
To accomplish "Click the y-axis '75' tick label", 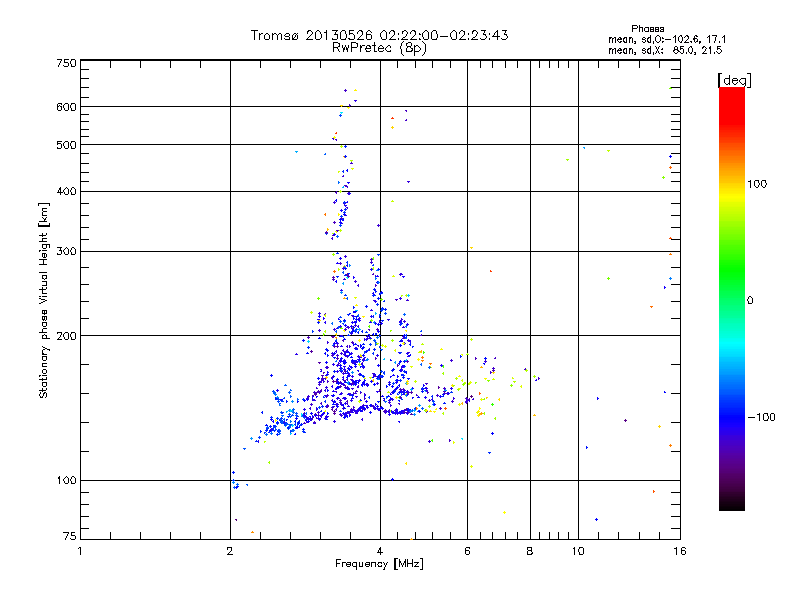I will (70, 536).
